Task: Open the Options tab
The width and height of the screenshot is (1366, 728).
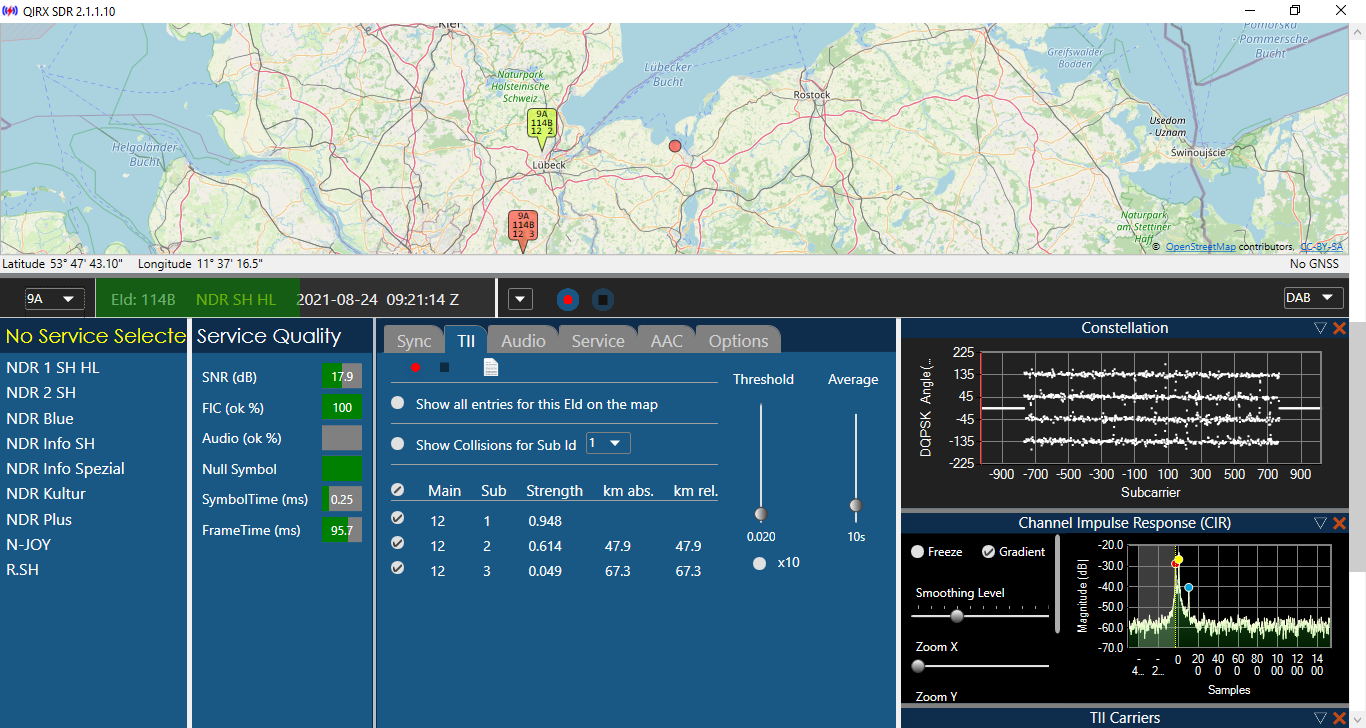Action: coord(738,341)
